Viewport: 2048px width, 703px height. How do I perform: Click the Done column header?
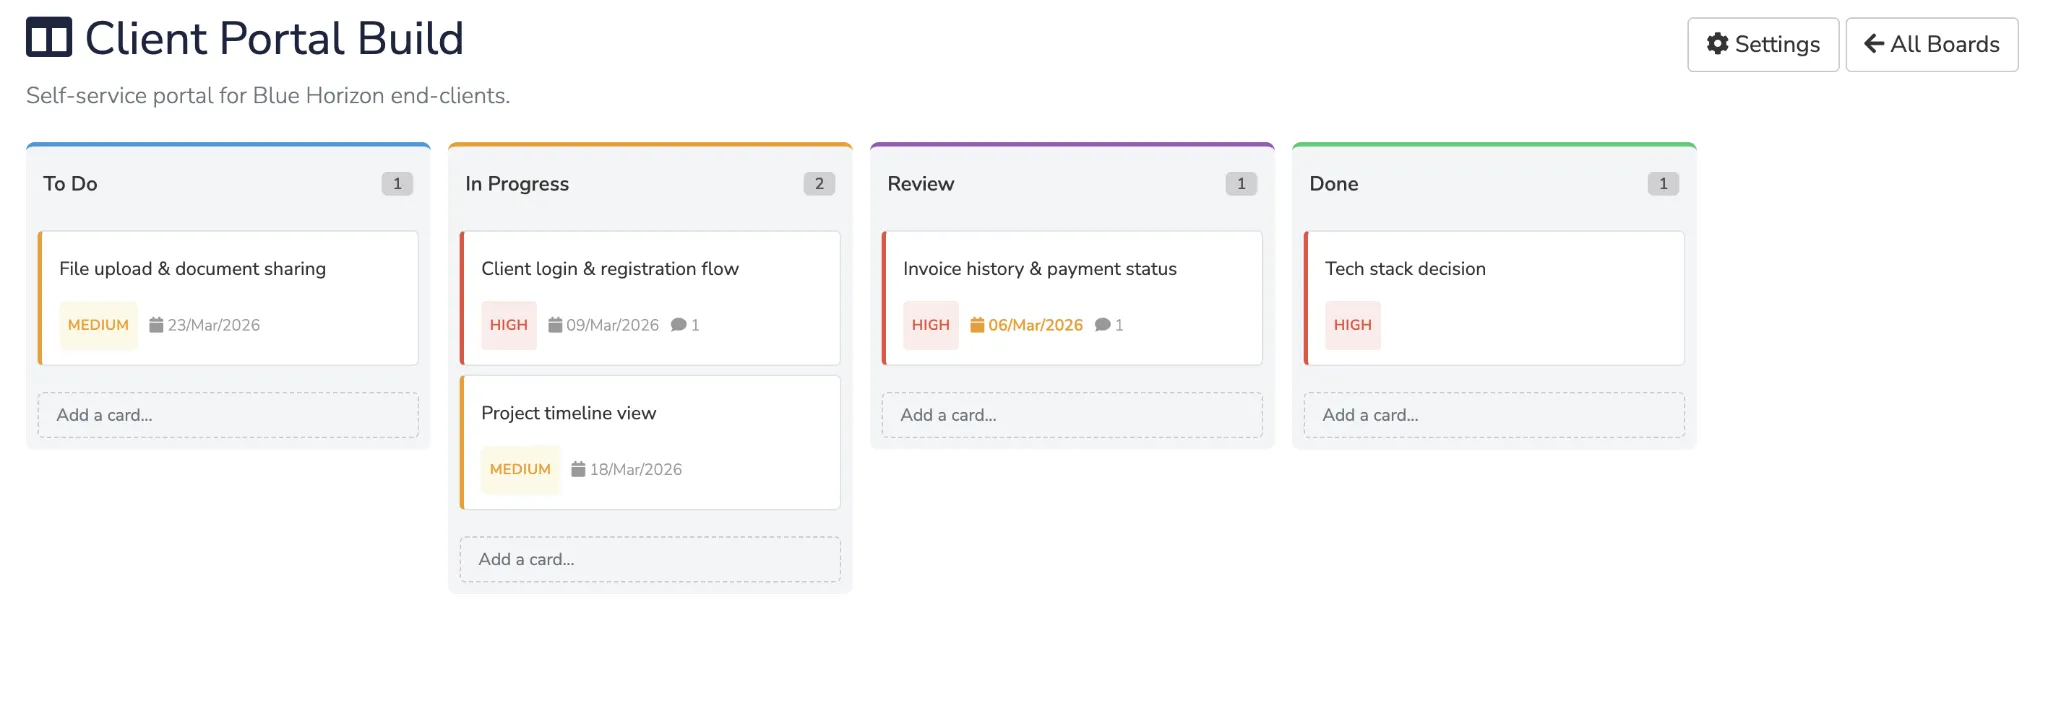1334,184
